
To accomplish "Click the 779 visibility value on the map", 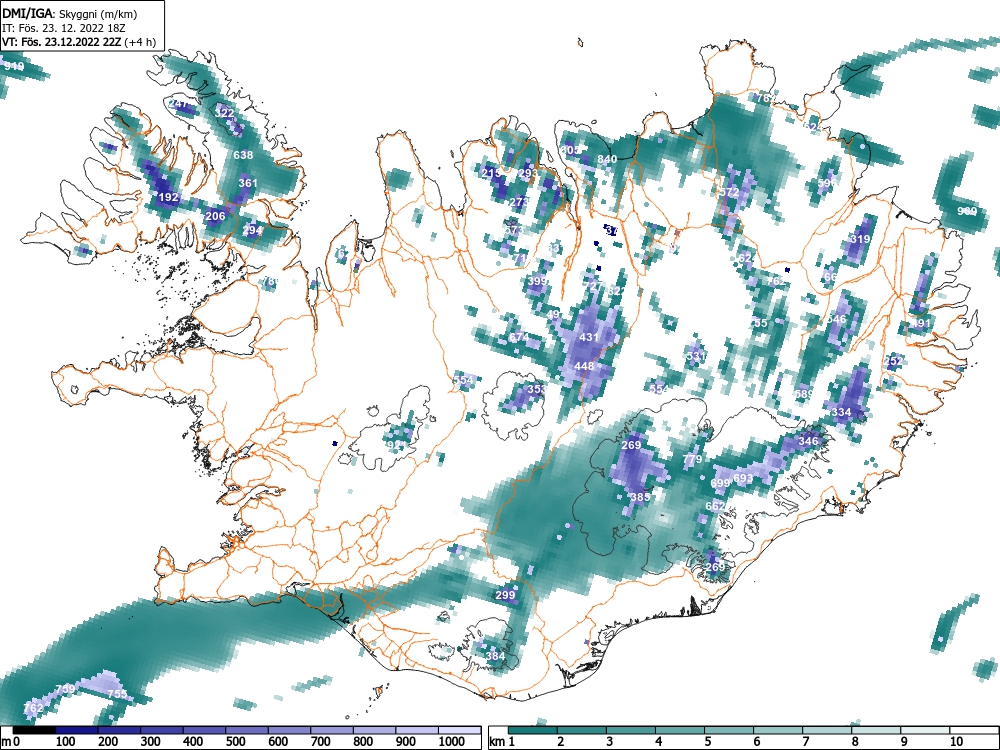I will (x=692, y=459).
